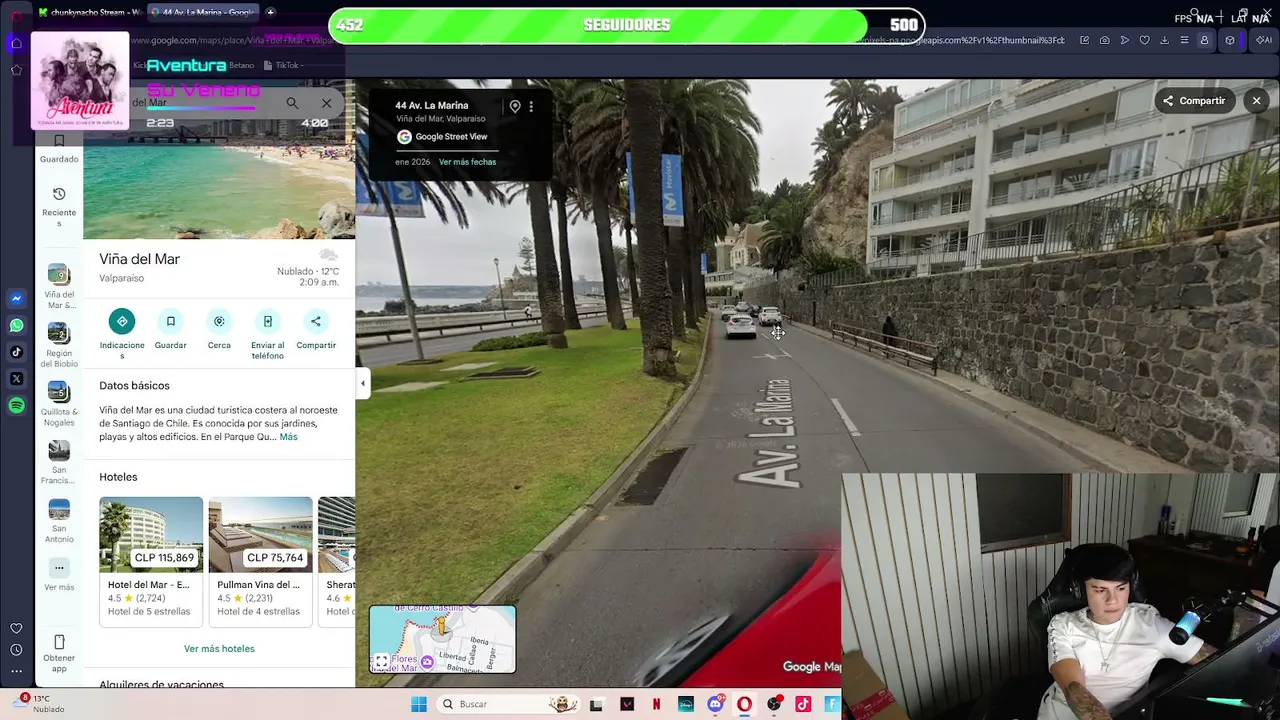Viewport: 1280px width, 720px height.
Task: Open Spotify in the Opera sidebar
Action: pyautogui.click(x=17, y=405)
